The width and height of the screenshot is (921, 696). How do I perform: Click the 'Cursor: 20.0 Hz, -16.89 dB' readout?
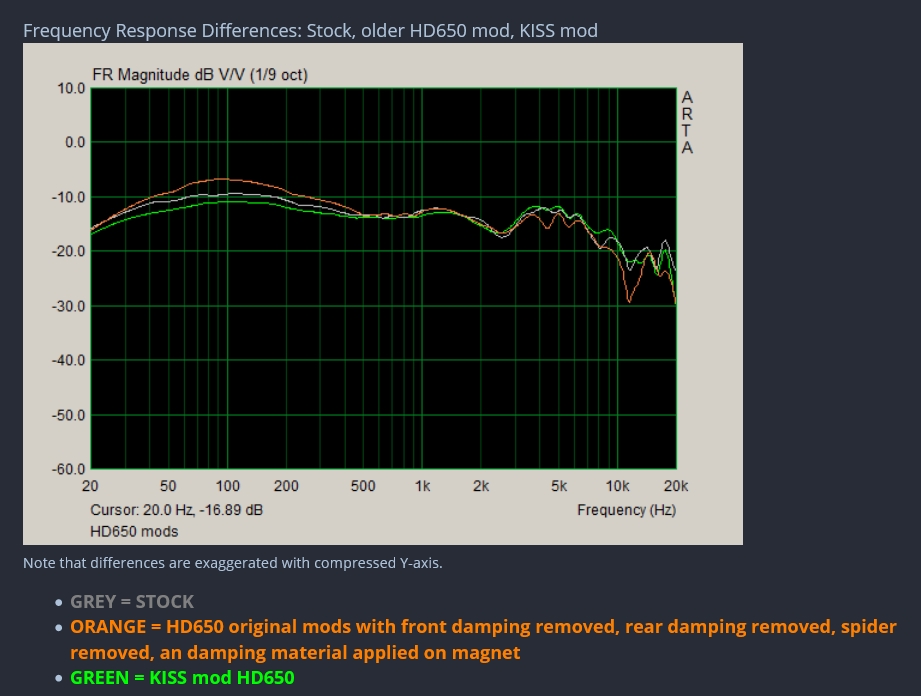[x=176, y=510]
